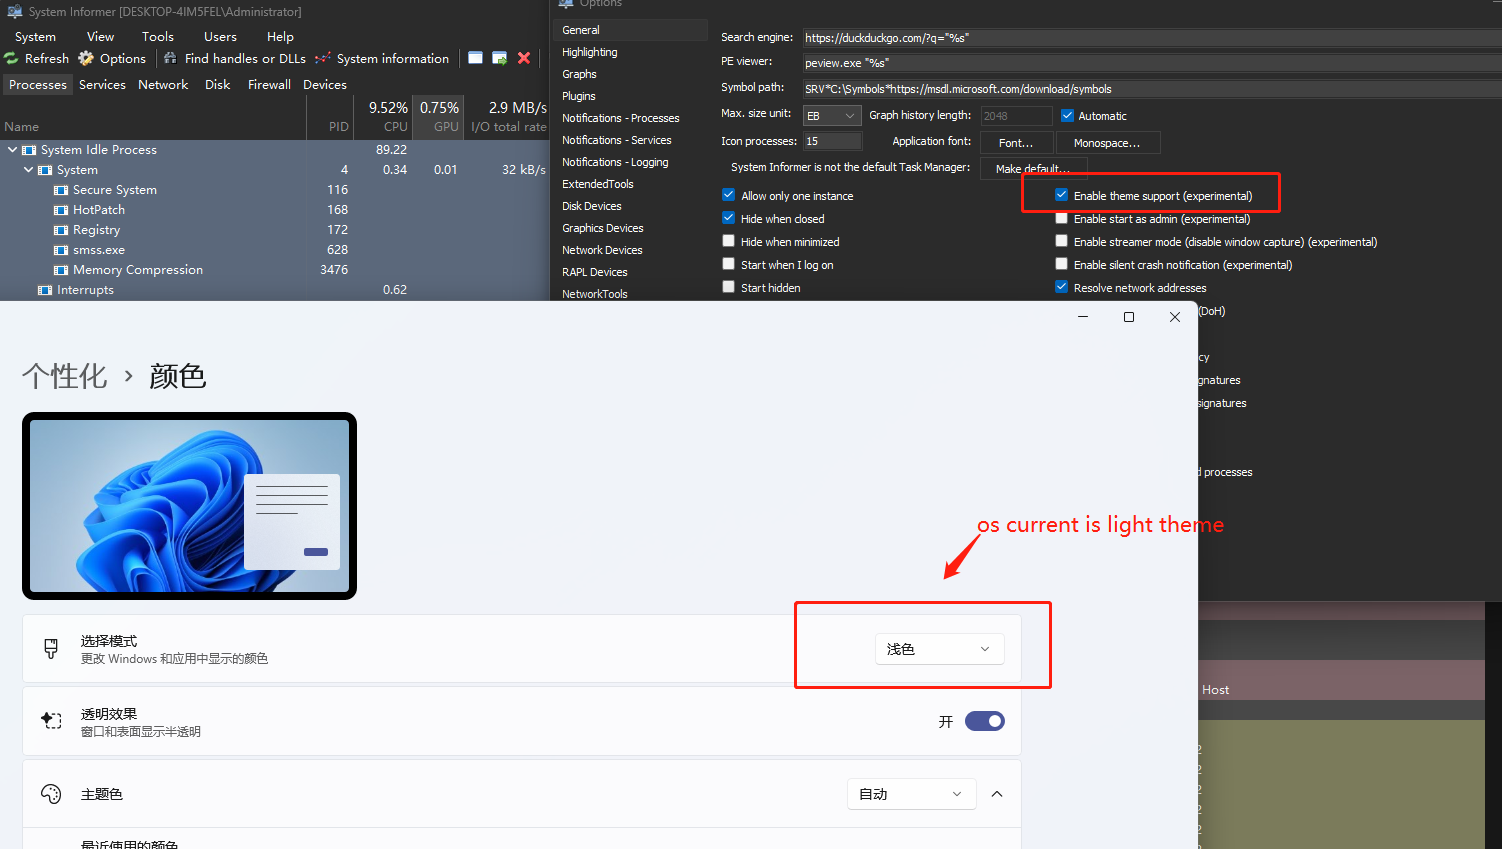This screenshot has width=1502, height=849.
Task: Open the 浅色 theme mode dropdown
Action: 938,648
